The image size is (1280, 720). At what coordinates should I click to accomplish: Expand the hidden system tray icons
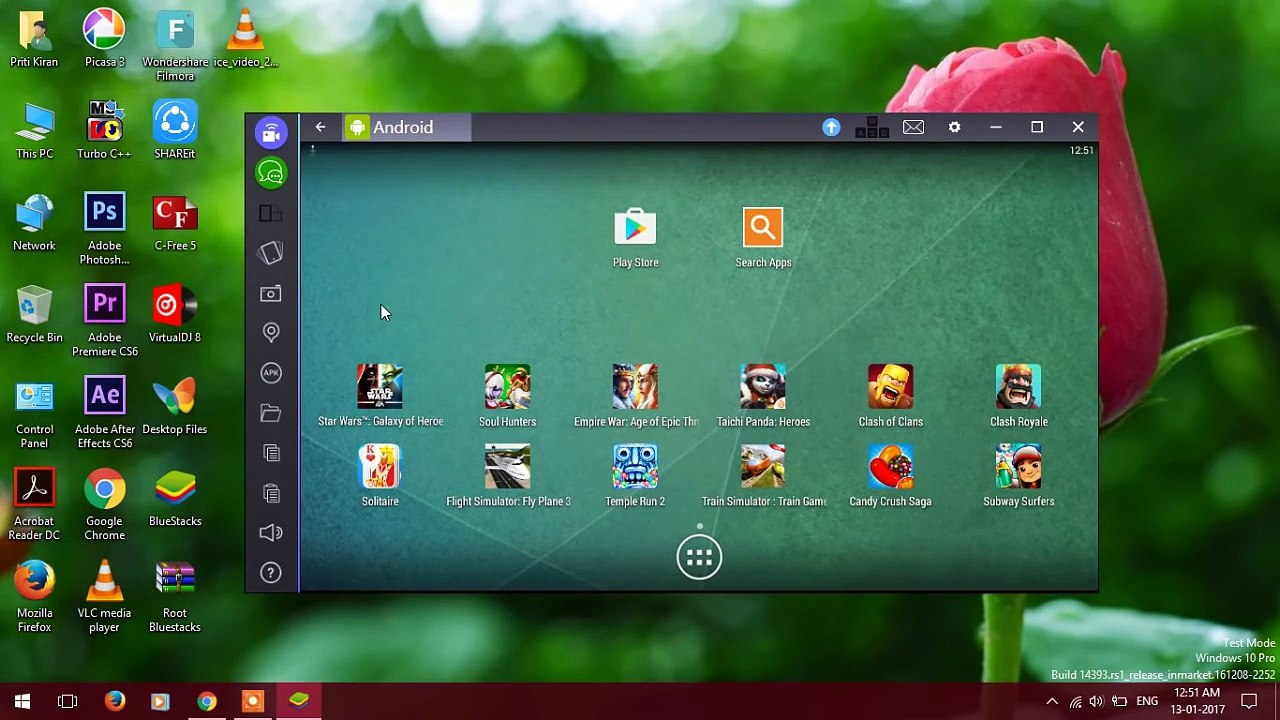coord(1052,701)
